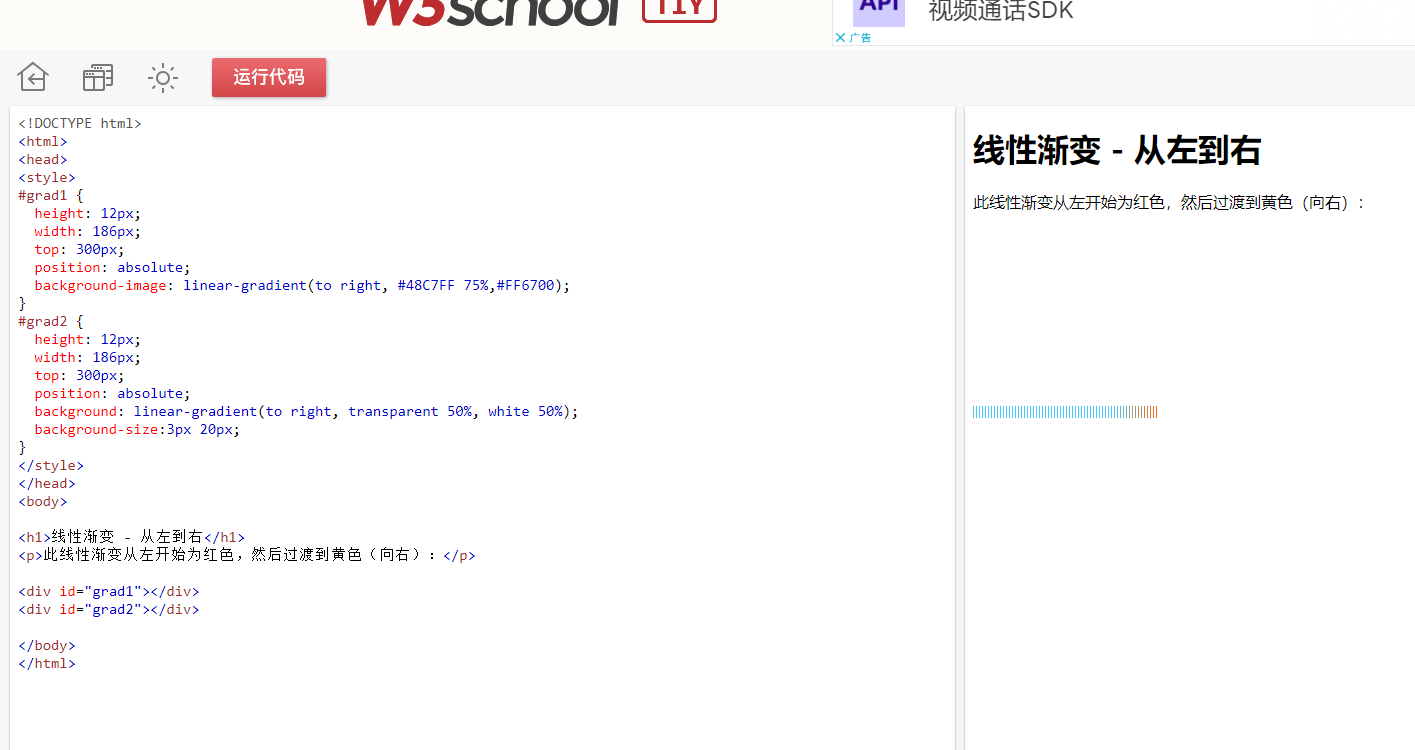Toggle the light/dark theme sun icon
Screen dimensions: 1415x750
point(163,77)
